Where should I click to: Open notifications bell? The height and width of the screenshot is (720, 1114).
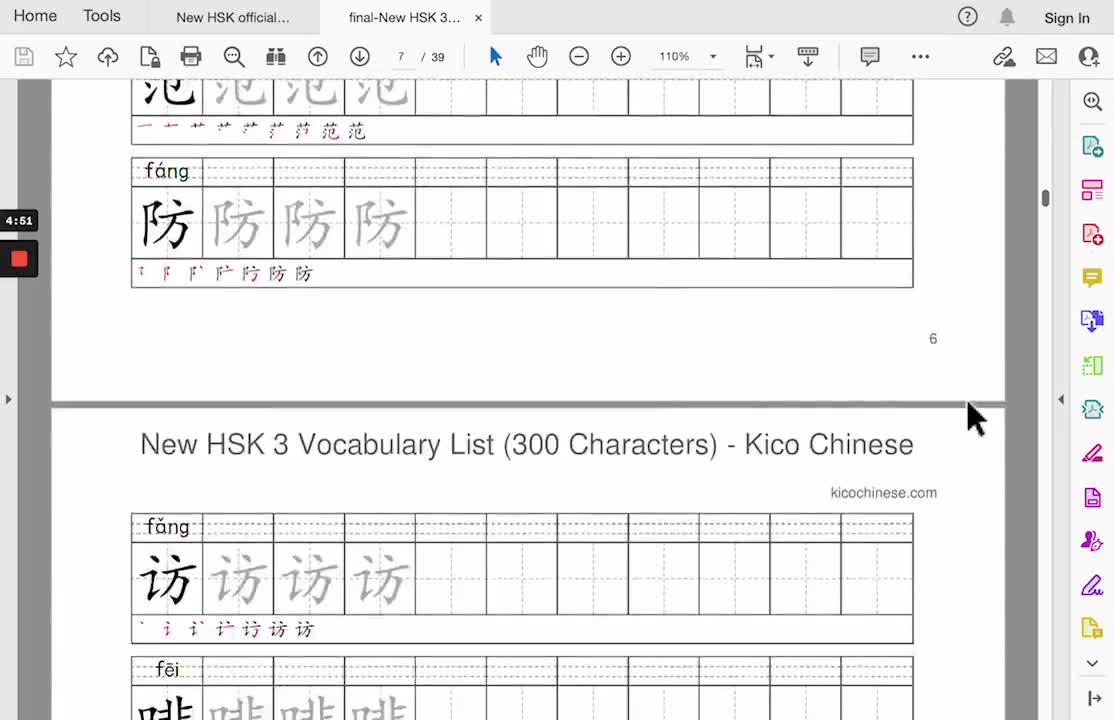(x=1007, y=16)
